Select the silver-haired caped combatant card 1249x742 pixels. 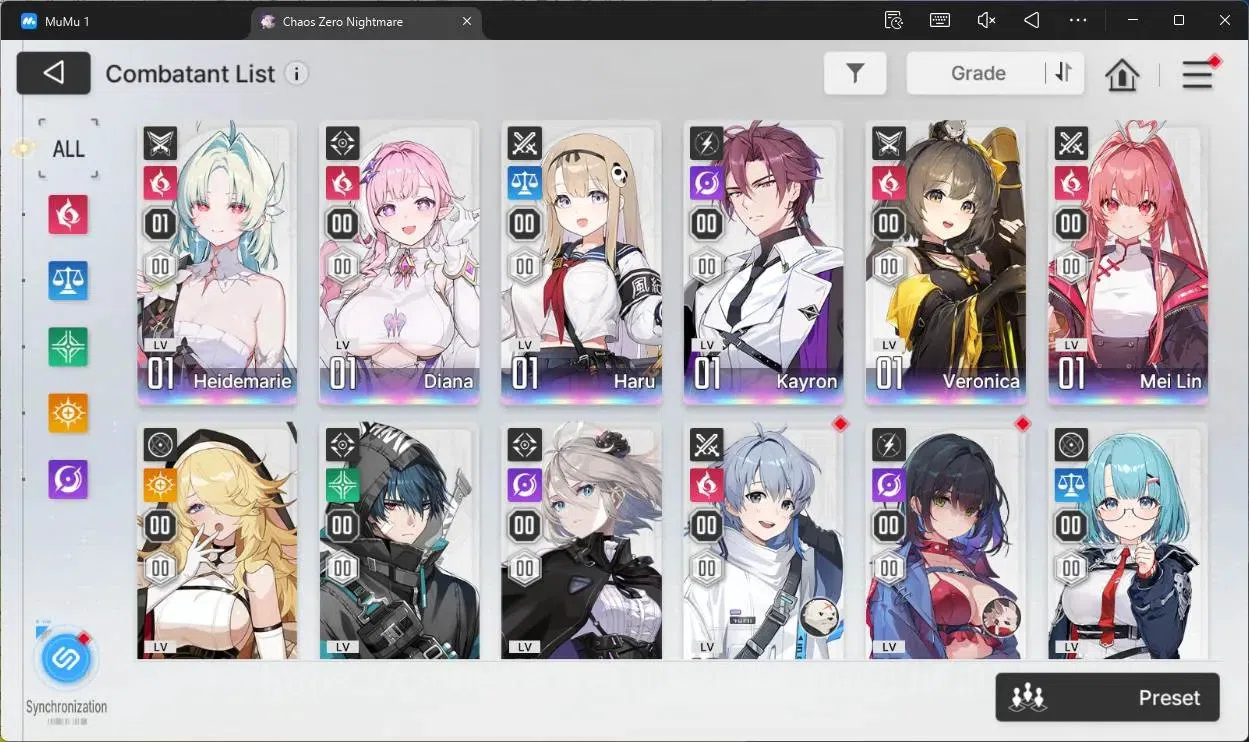tap(581, 541)
